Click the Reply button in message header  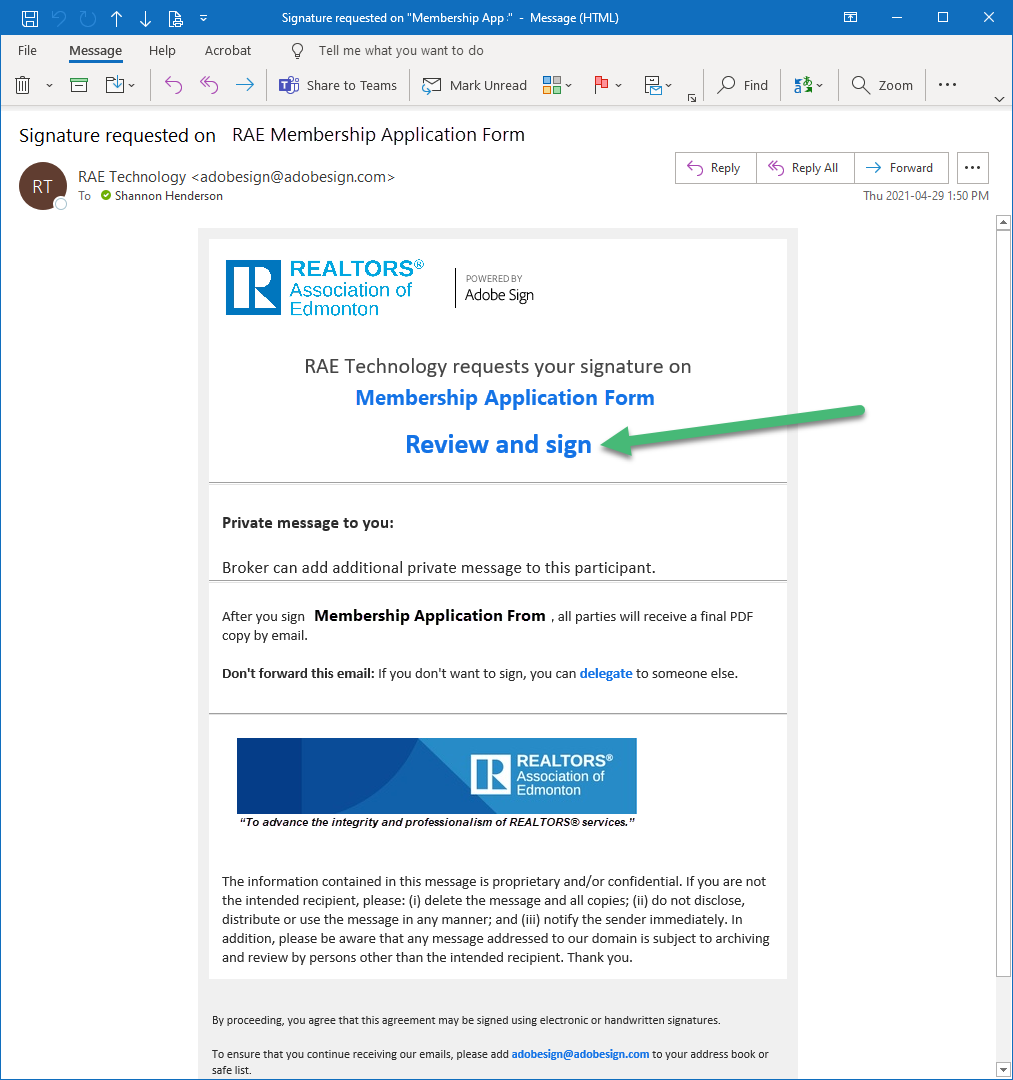coord(716,168)
